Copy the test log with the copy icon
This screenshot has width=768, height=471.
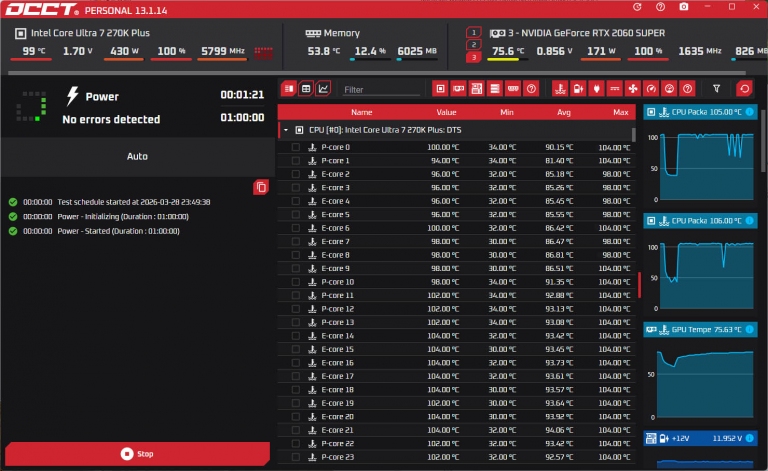coord(261,187)
